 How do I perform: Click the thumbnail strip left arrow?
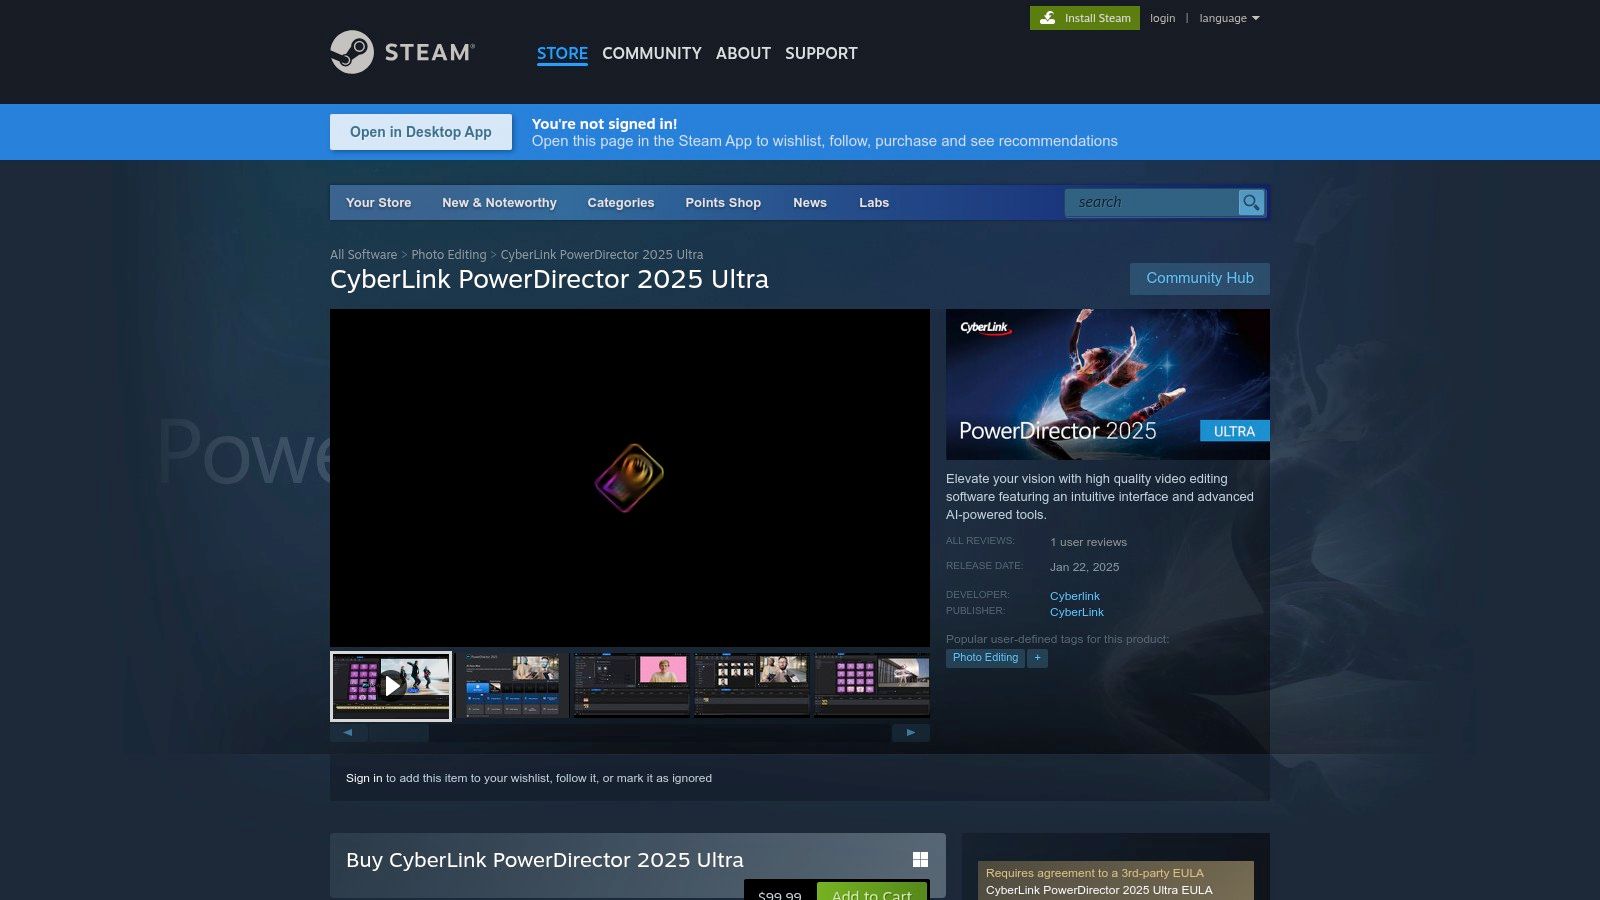pos(348,733)
